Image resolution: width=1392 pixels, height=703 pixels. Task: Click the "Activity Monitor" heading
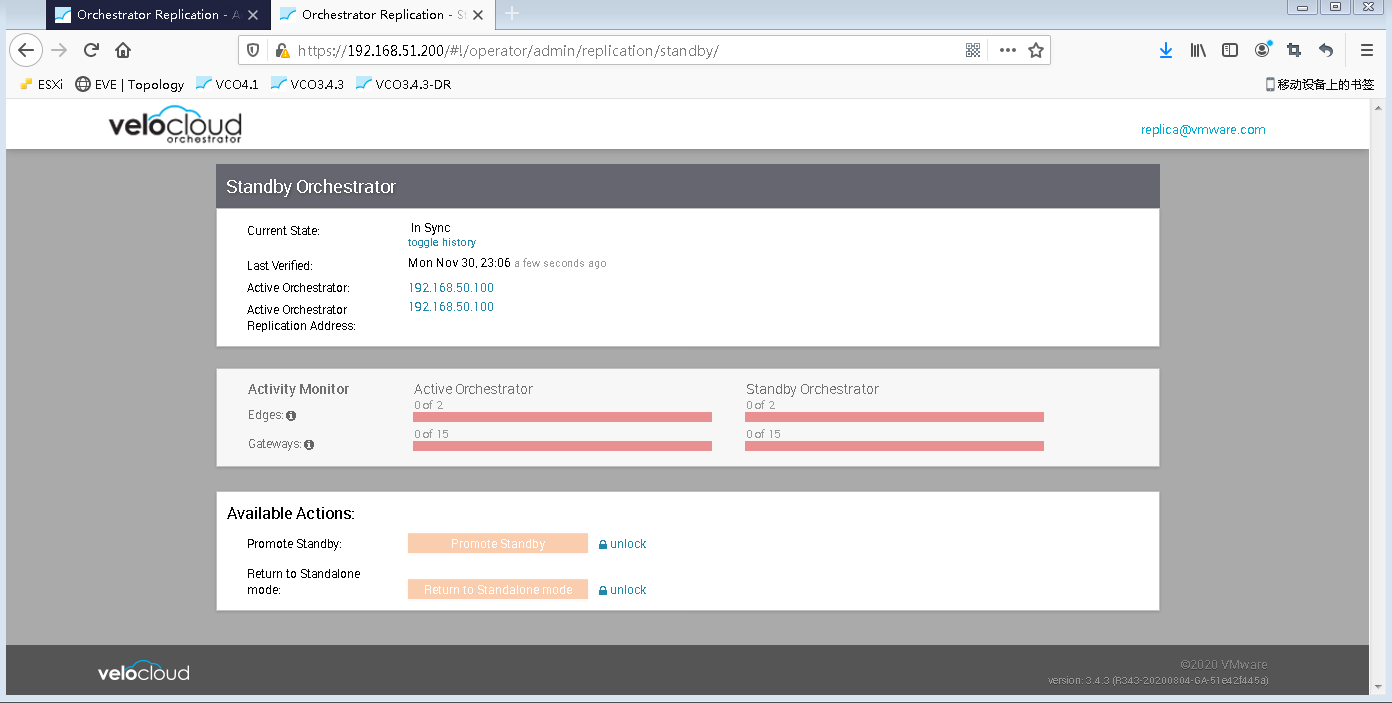[299, 389]
